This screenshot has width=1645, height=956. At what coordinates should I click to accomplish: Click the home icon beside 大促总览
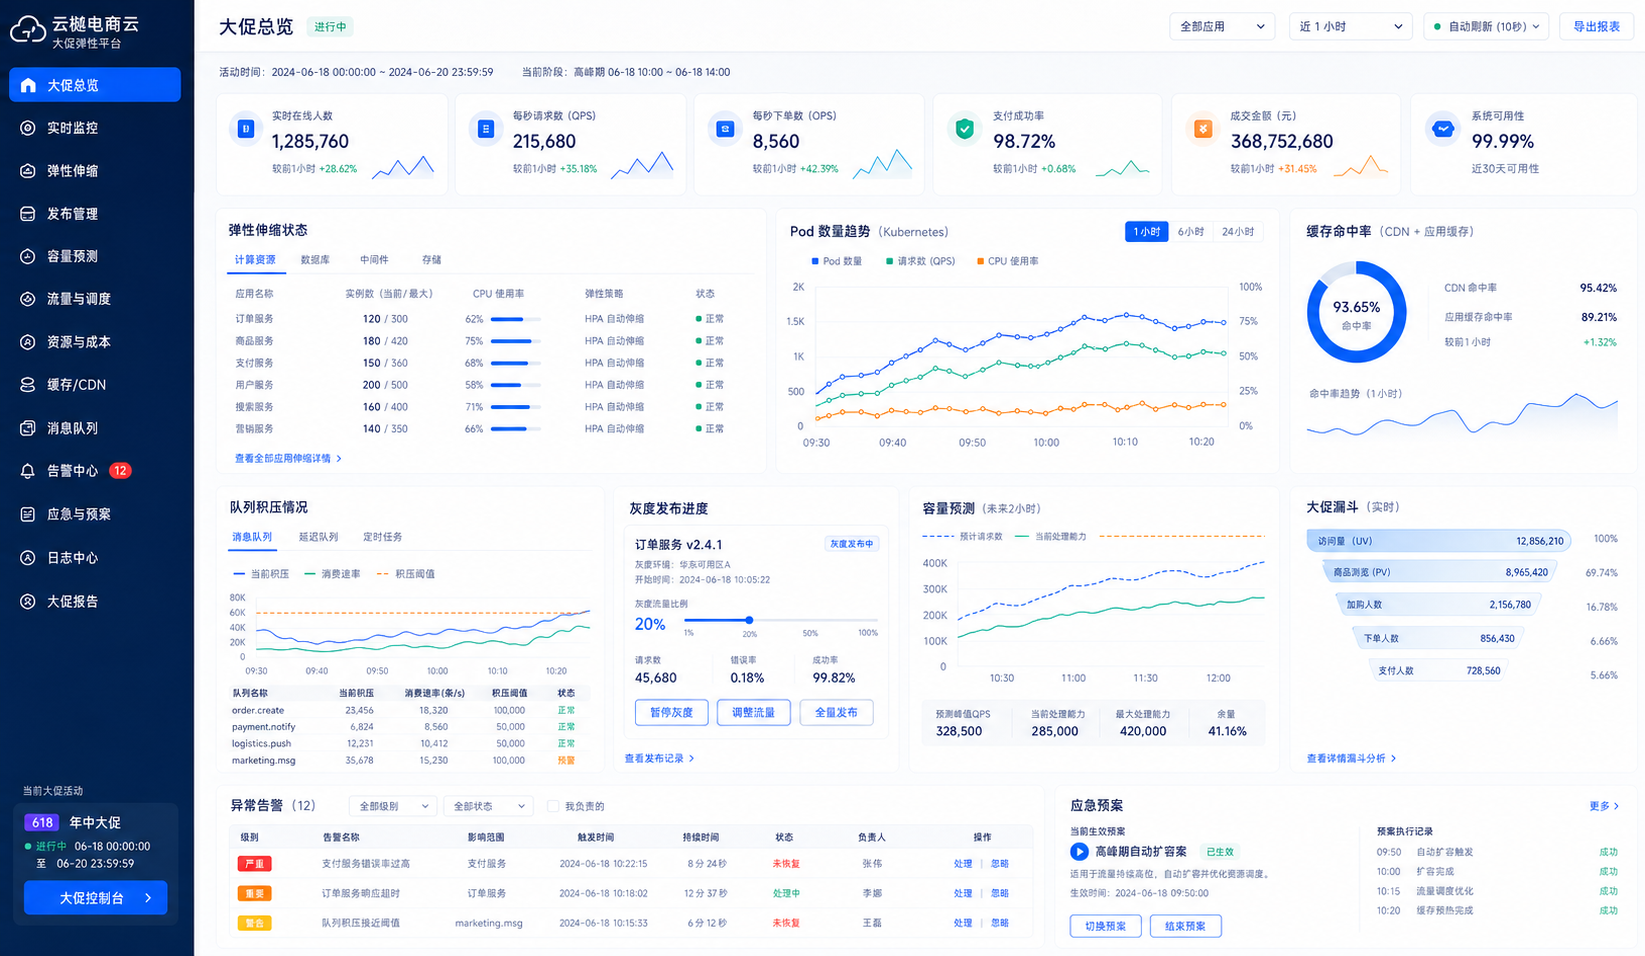28,85
